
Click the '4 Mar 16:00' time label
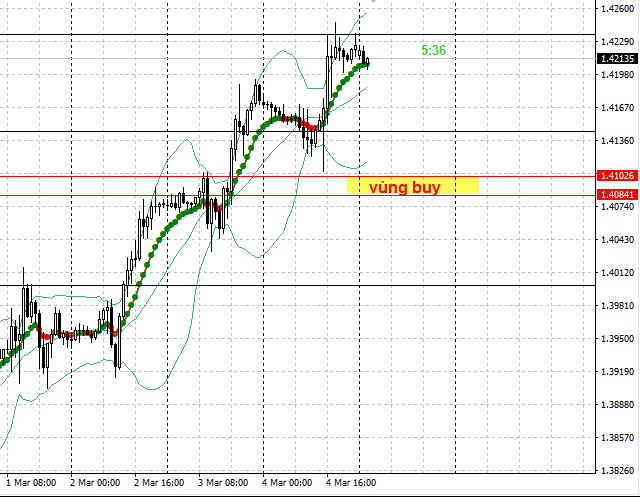351,483
